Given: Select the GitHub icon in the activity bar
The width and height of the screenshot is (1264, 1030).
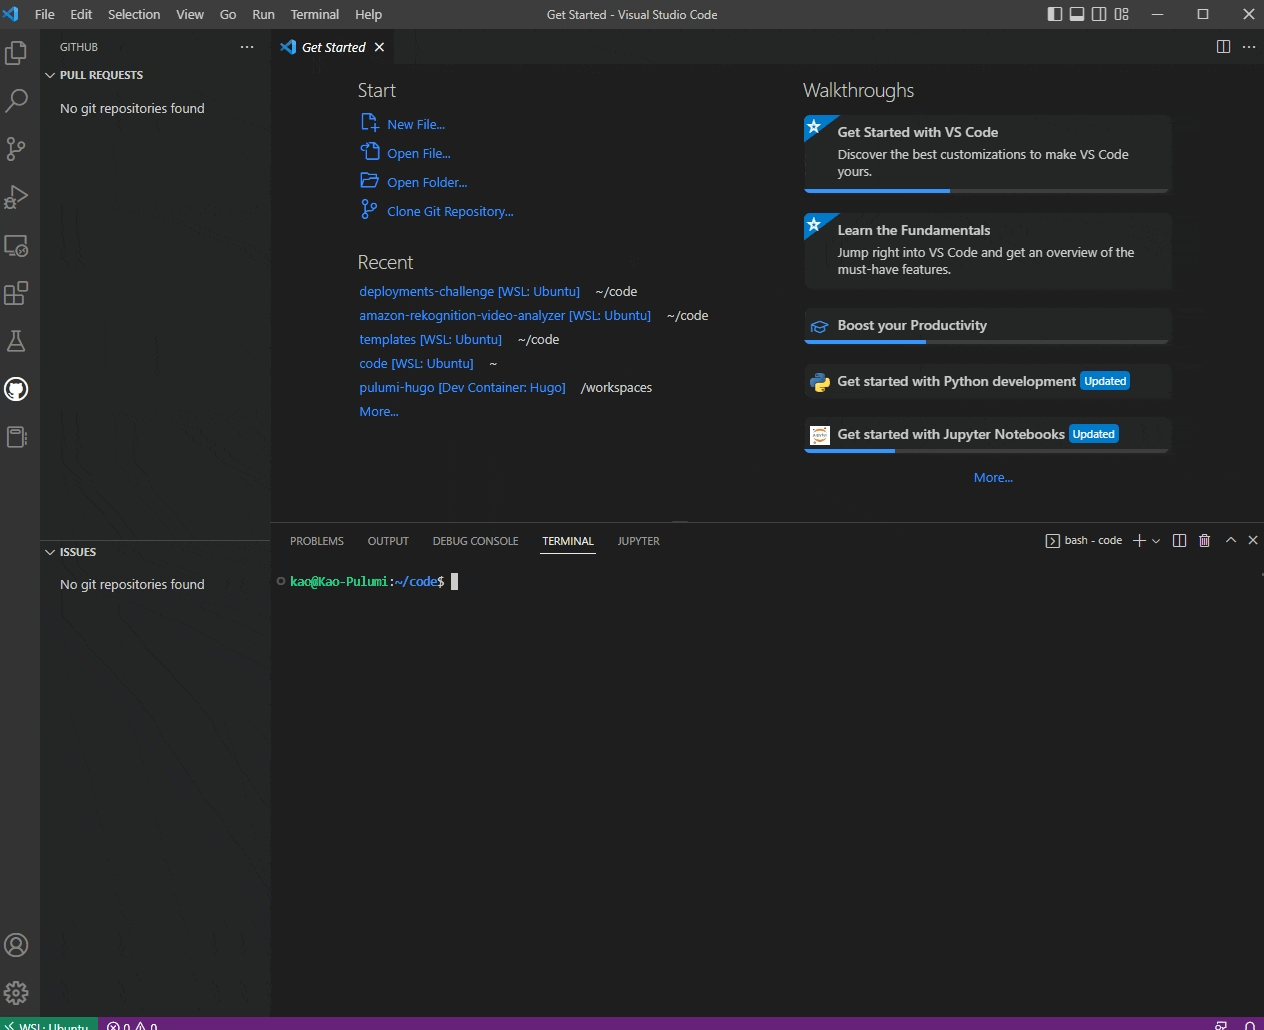Looking at the screenshot, I should (16, 389).
